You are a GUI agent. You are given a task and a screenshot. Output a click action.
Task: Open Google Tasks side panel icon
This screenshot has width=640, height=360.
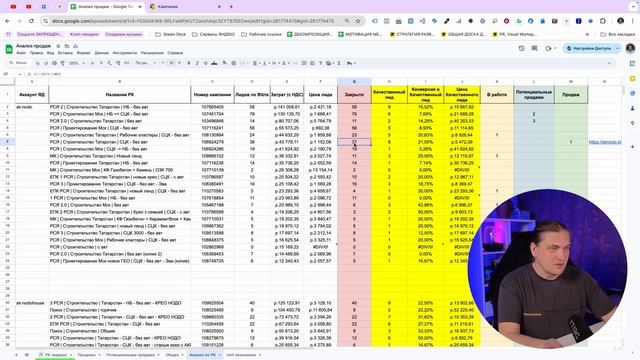(633, 93)
